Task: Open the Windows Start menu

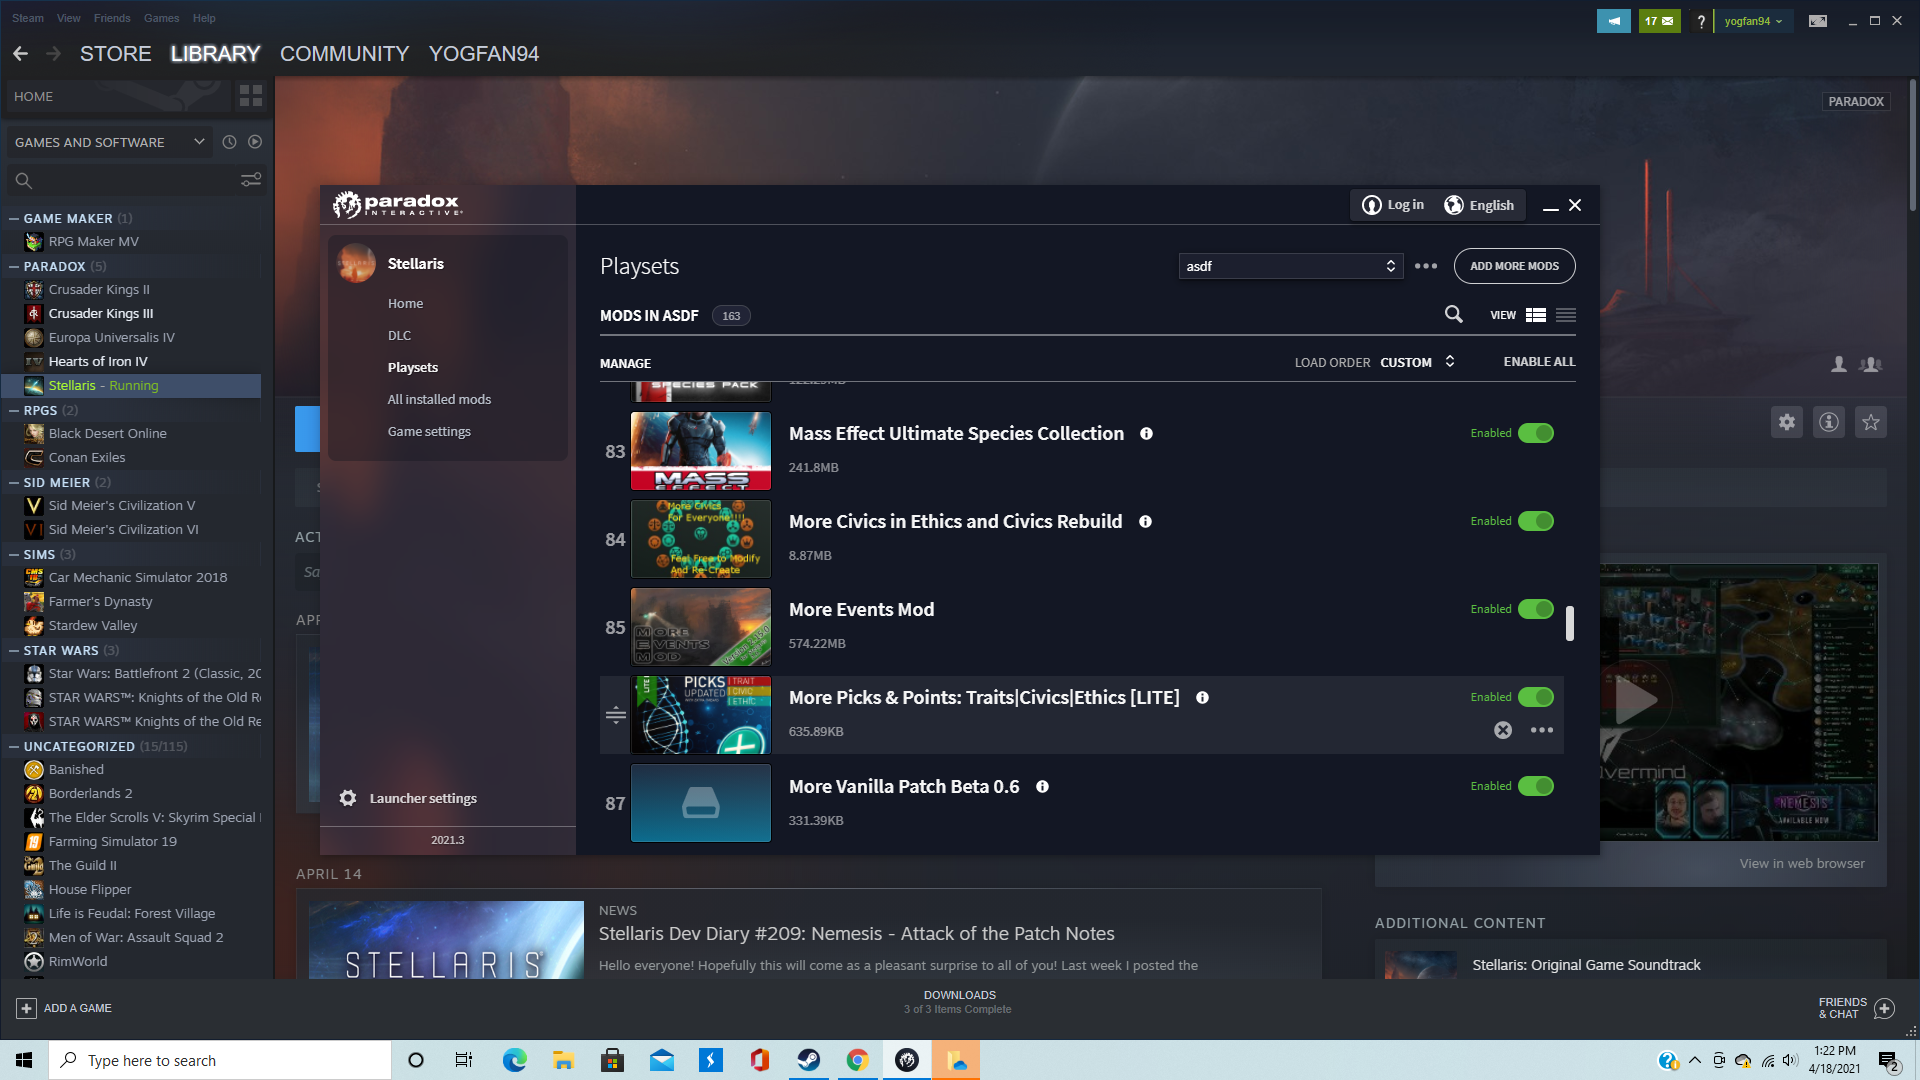Action: pos(24,1060)
